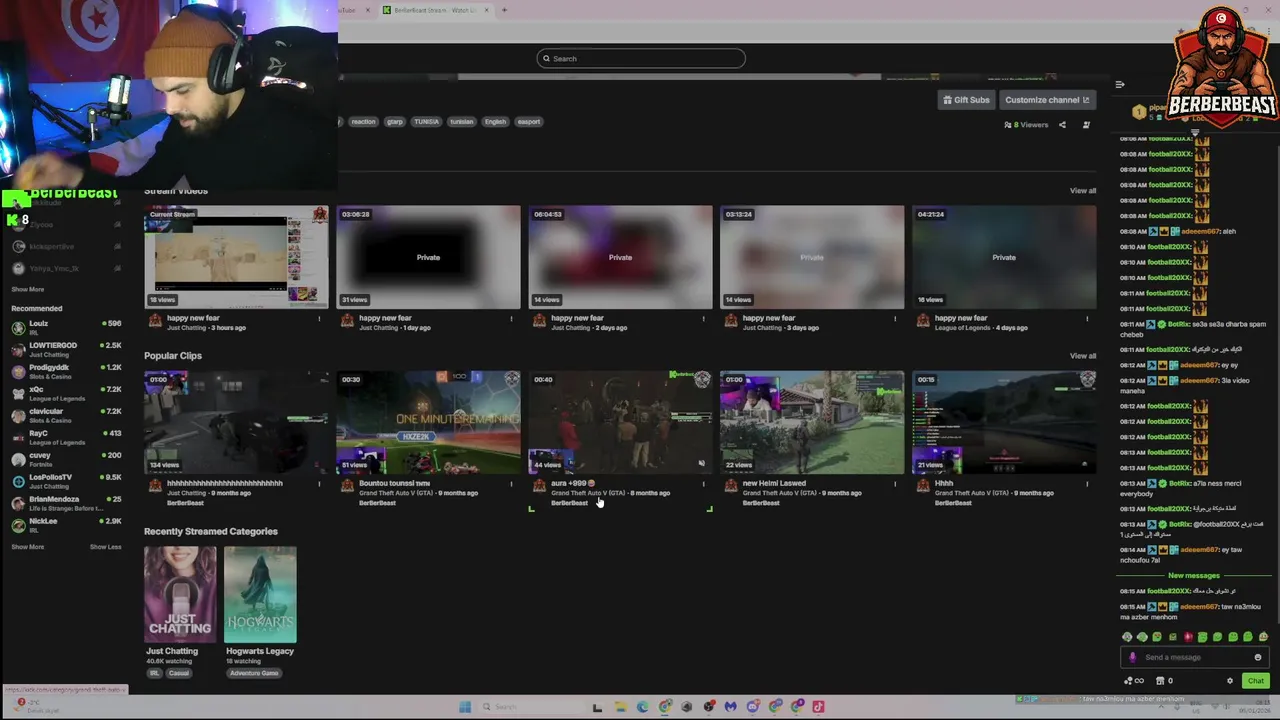1280x720 pixels.
Task: Open chat settings gear icon
Action: [1230, 681]
